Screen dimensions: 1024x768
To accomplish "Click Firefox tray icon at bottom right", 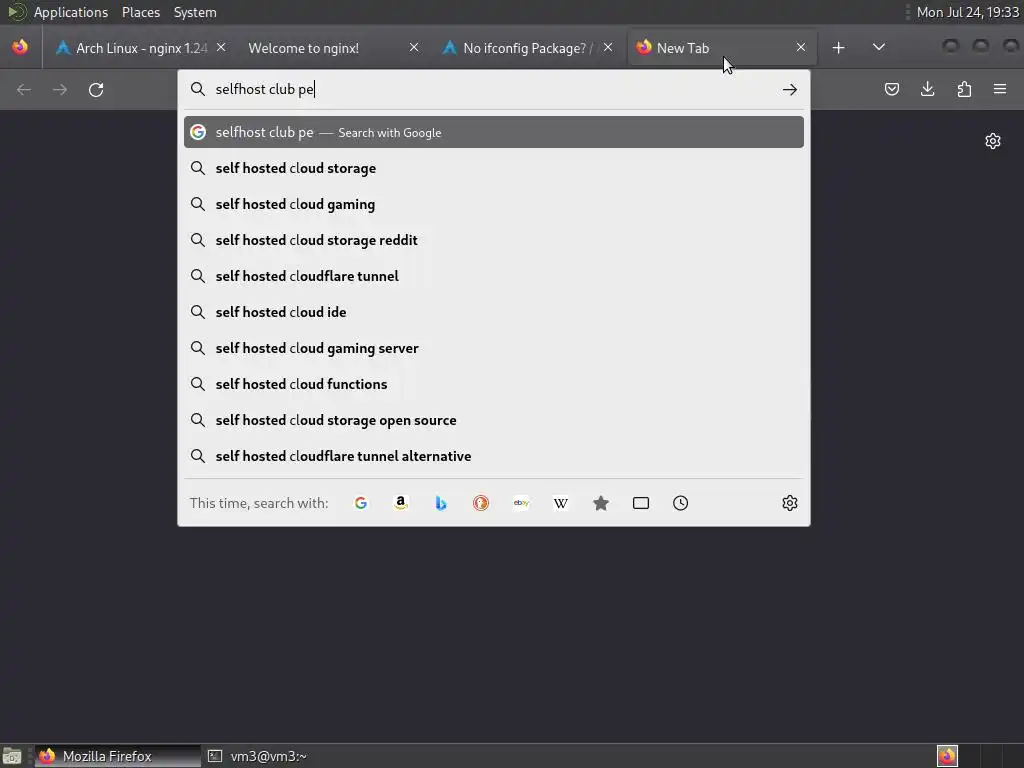I will pyautogui.click(x=947, y=756).
